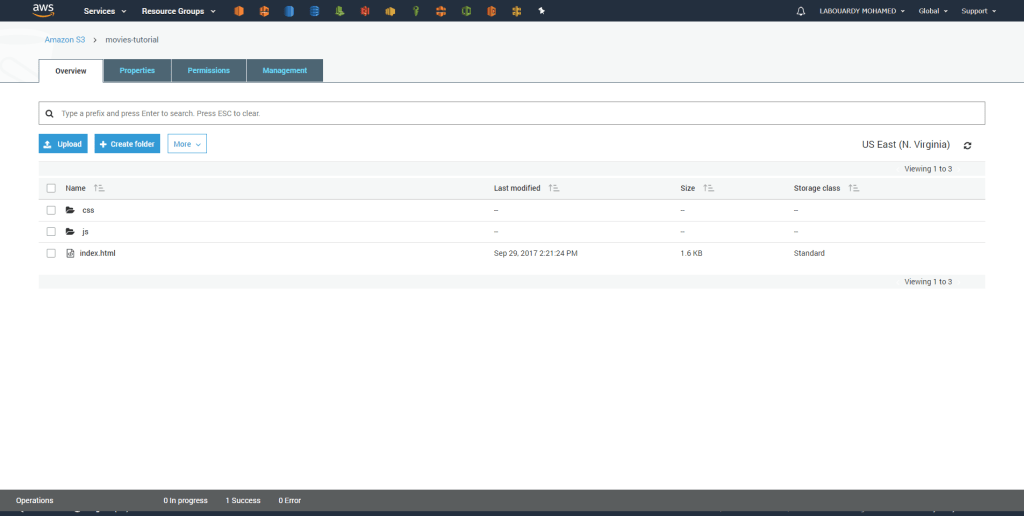Open the Global region dropdown
1024x516 pixels.
pyautogui.click(x=933, y=11)
